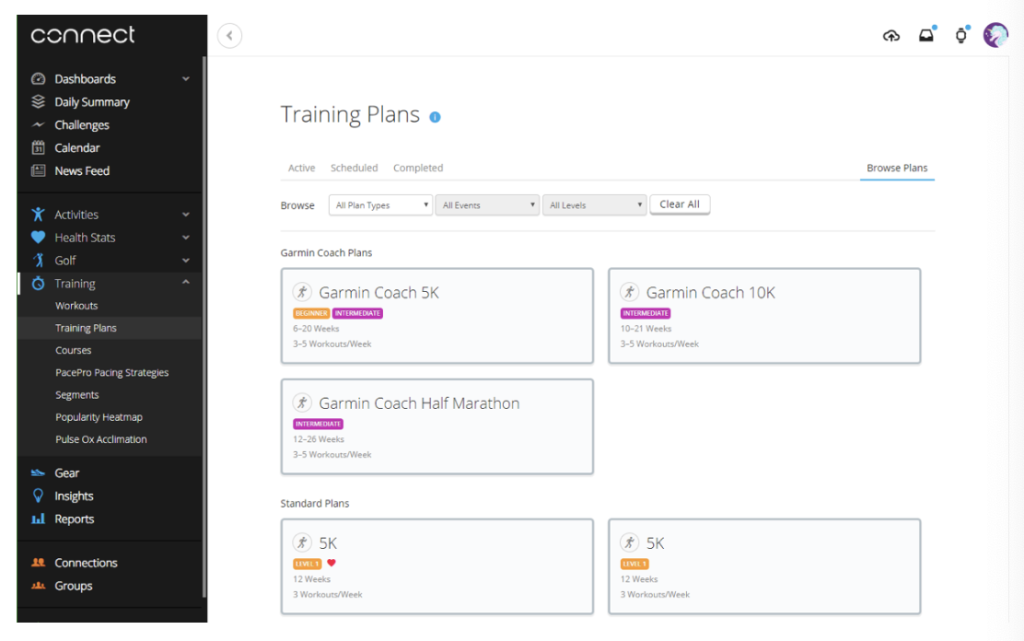Switch to the Completed tab

tap(418, 168)
